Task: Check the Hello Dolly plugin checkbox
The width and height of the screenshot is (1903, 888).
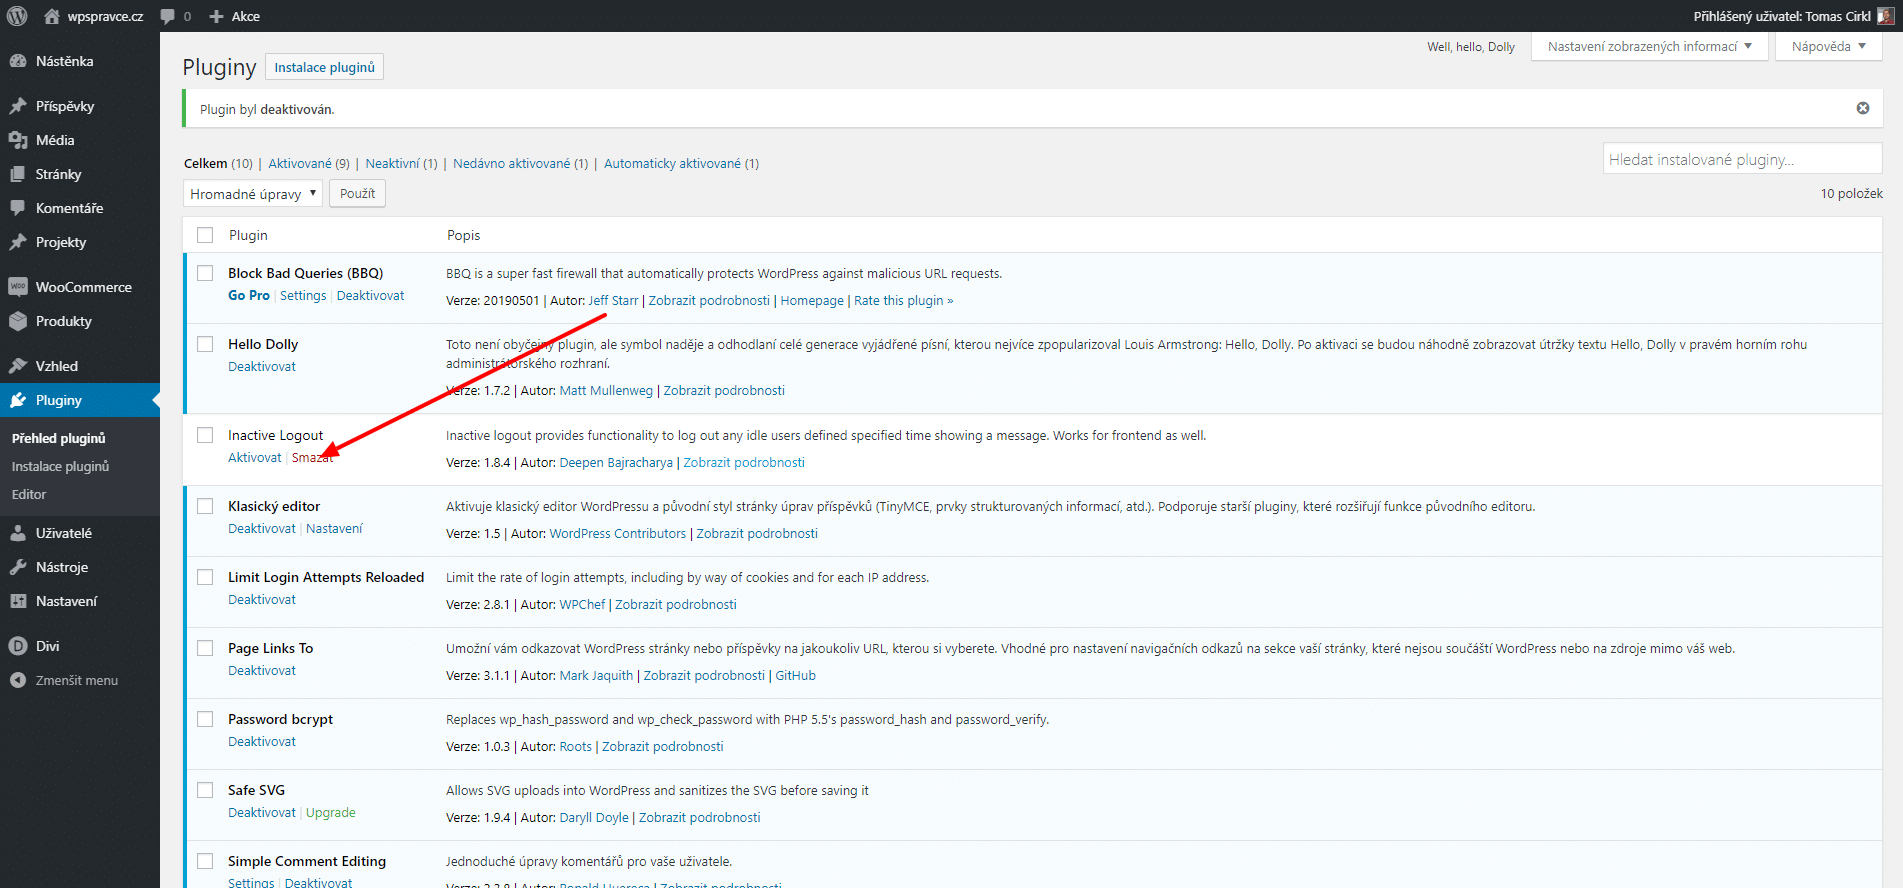Action: [x=205, y=344]
